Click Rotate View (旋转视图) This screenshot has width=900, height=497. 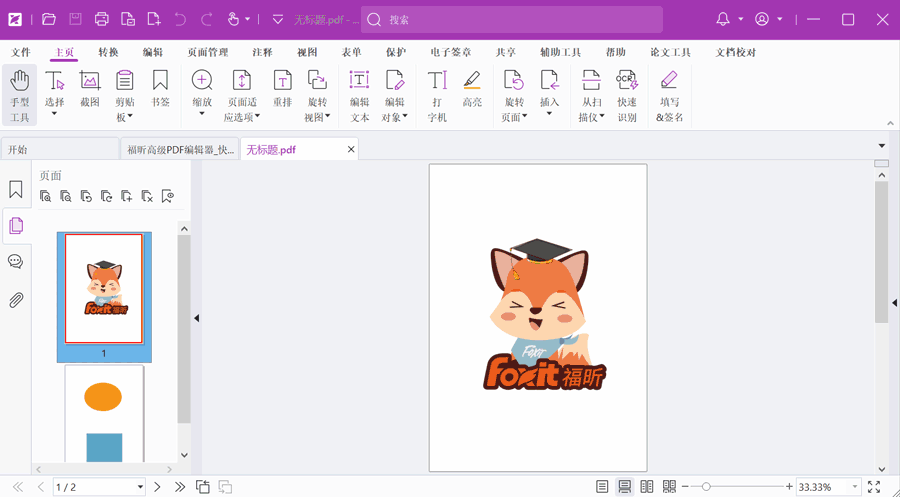(317, 95)
